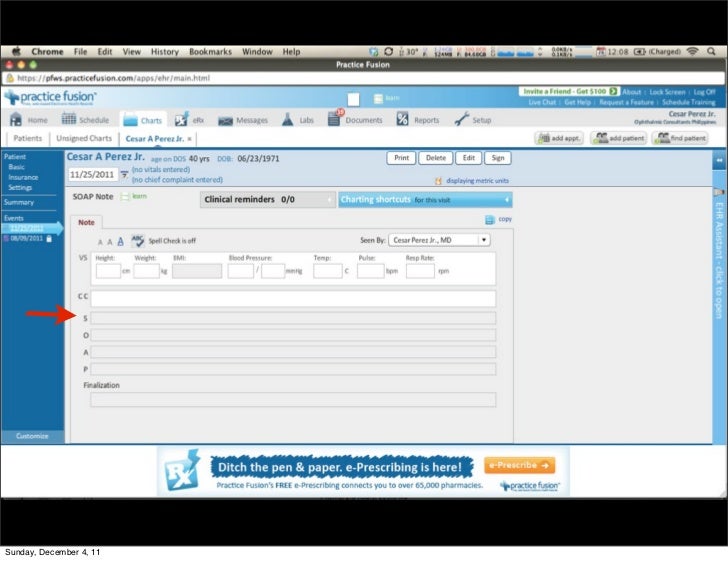Open the 08/09/2011 event

pyautogui.click(x=26, y=238)
